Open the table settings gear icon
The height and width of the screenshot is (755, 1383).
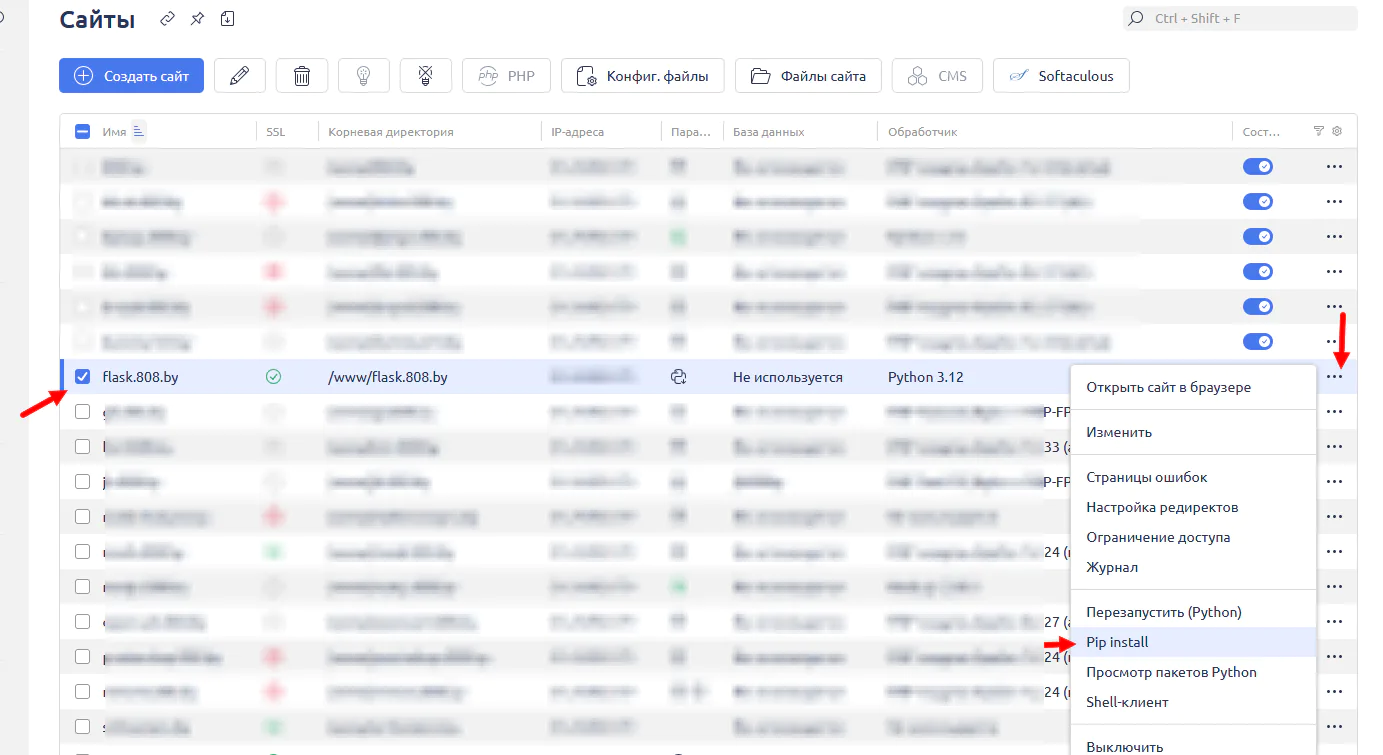(1337, 131)
